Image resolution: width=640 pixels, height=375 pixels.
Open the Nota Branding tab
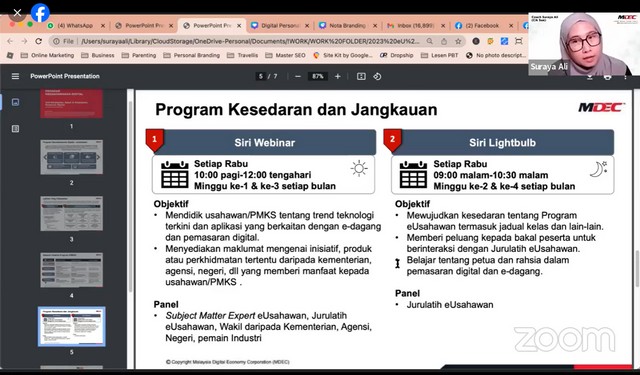[348, 25]
